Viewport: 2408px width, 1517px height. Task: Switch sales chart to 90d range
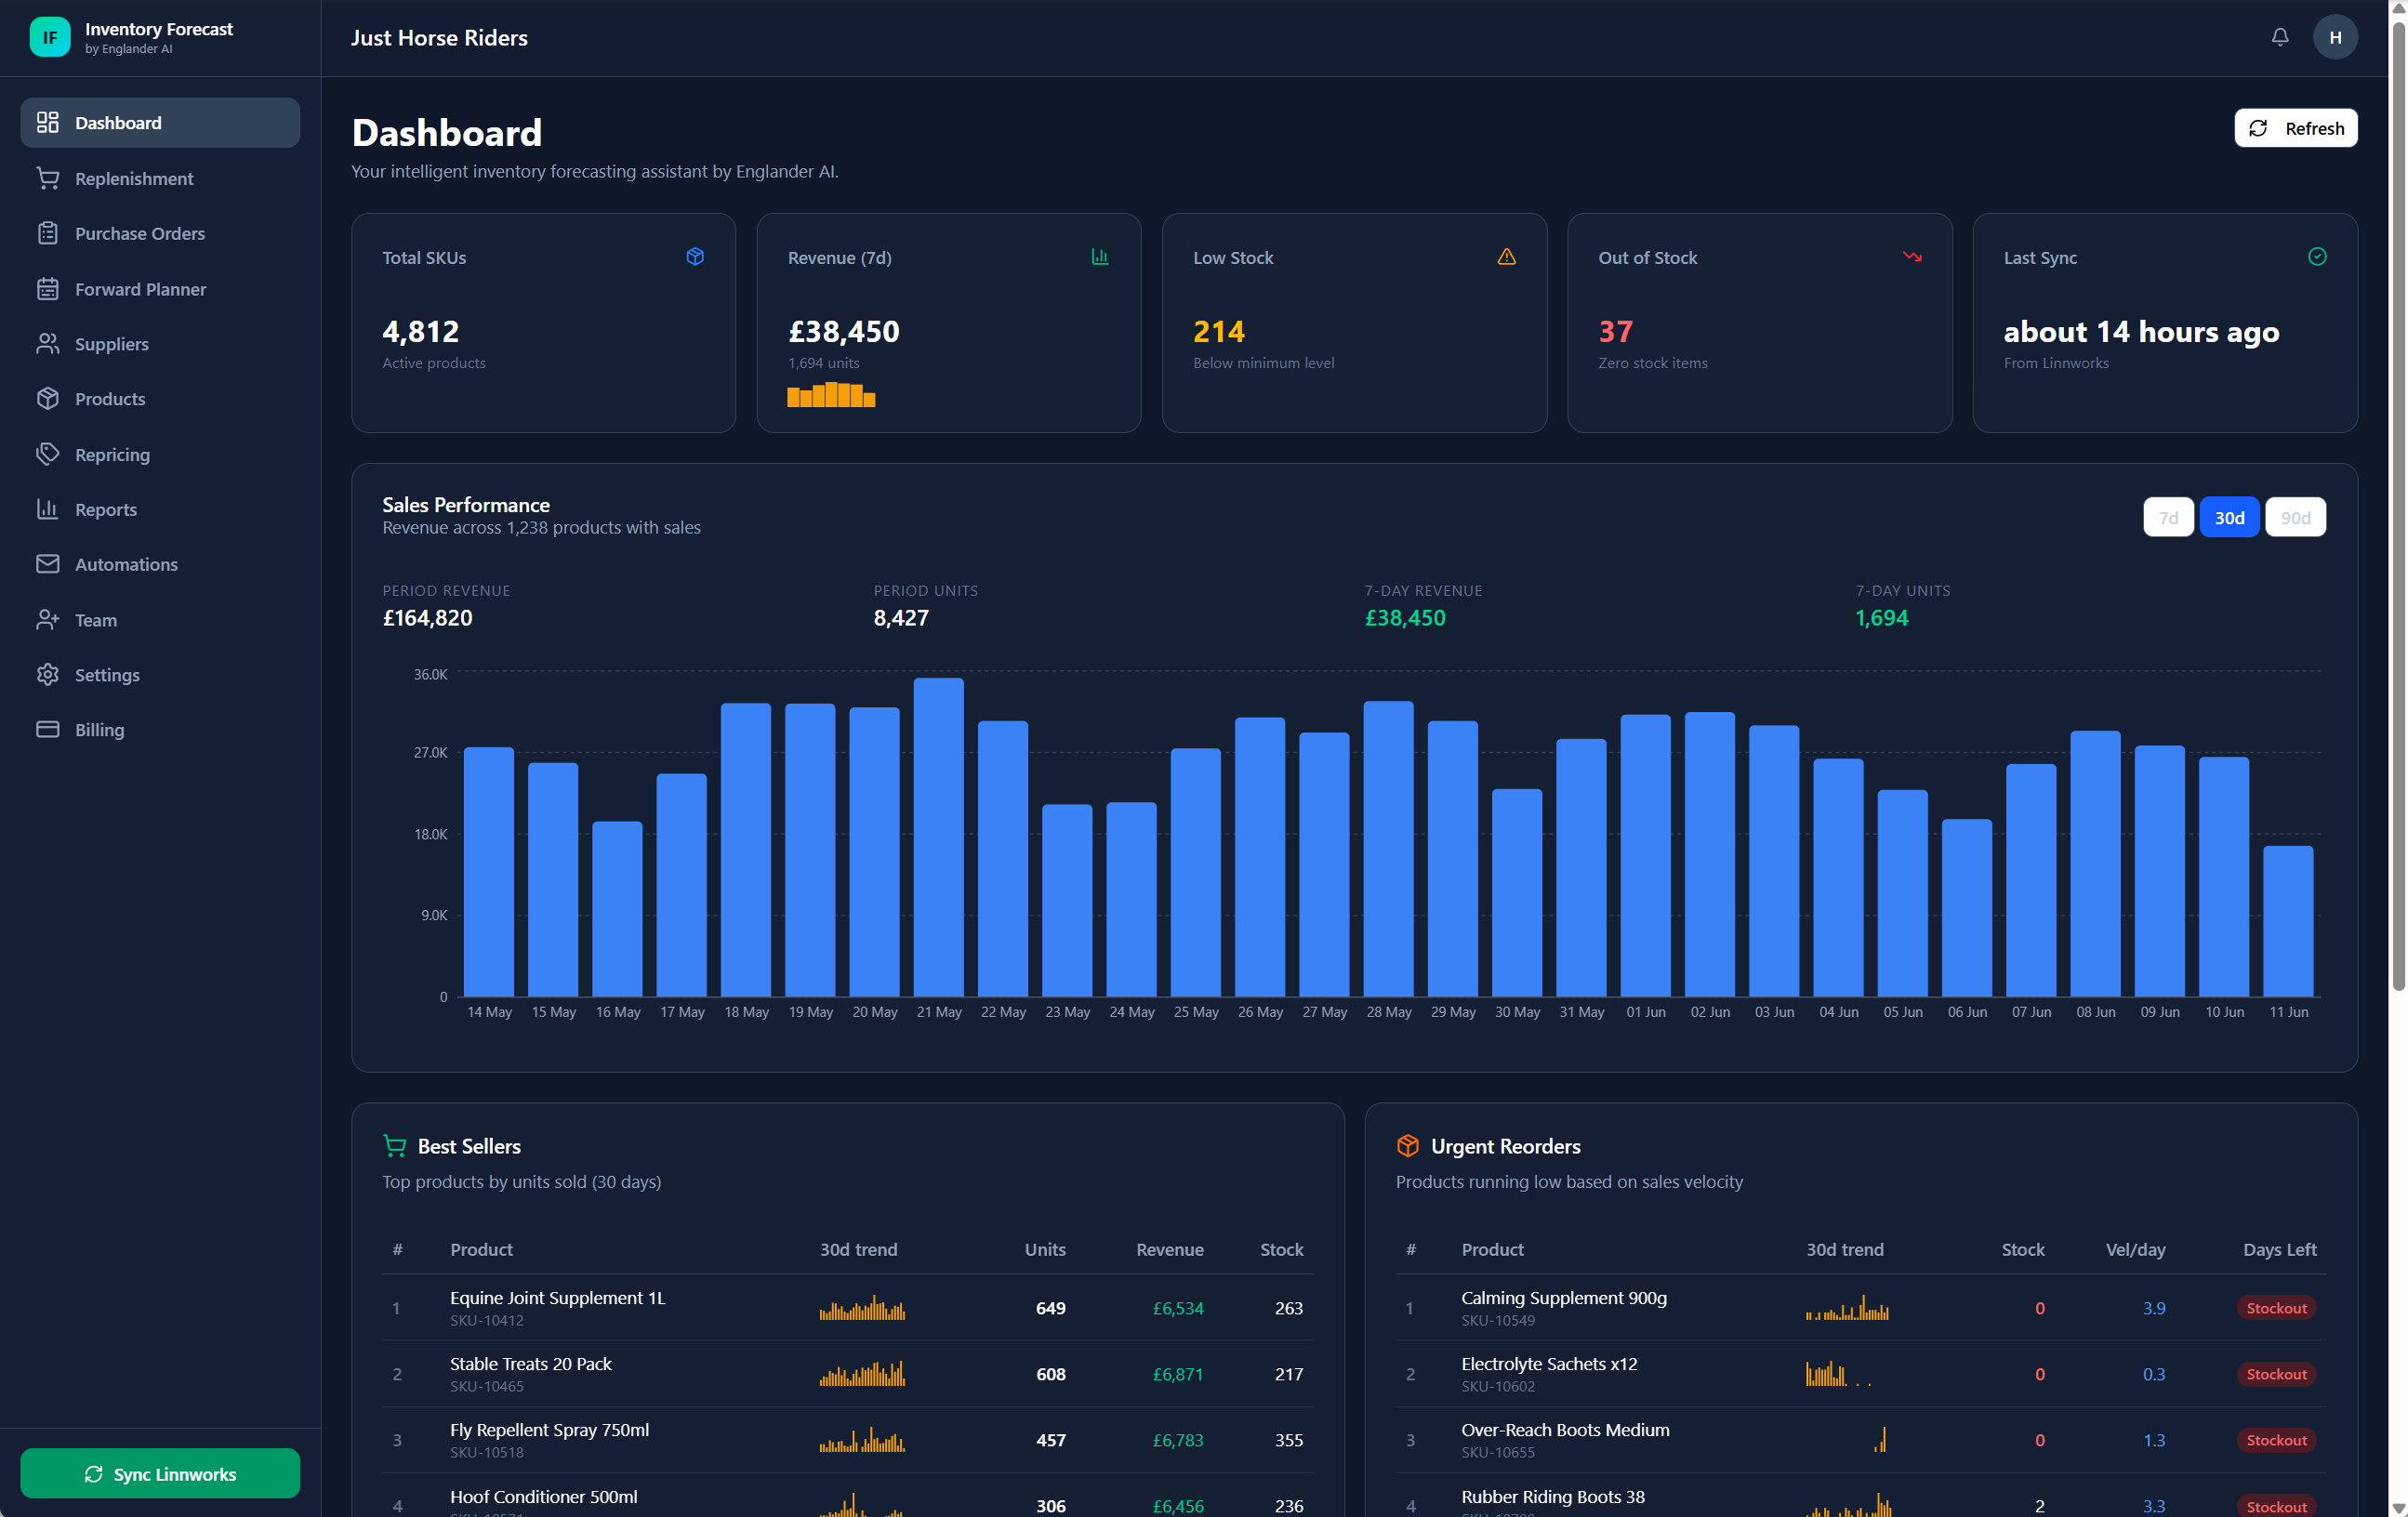[2295, 517]
